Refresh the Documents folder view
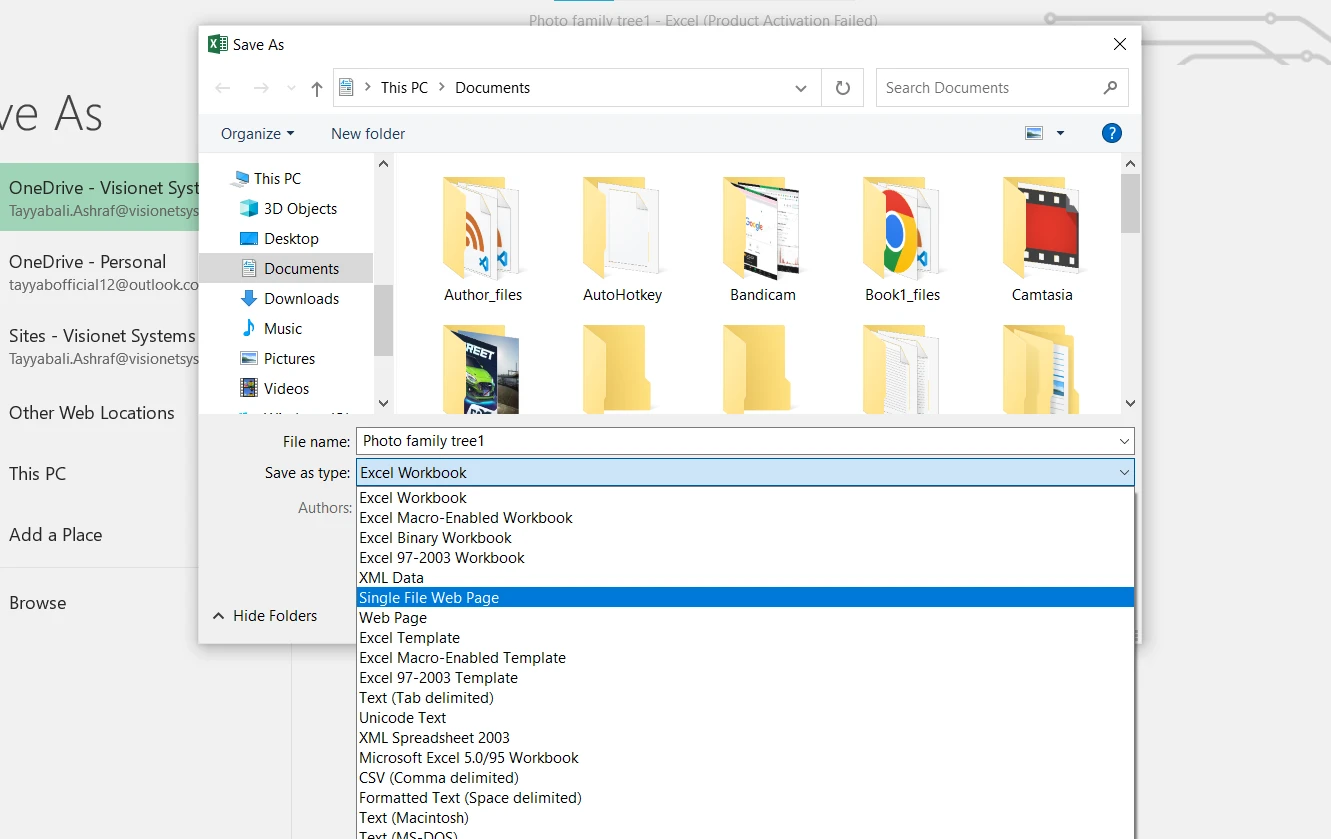Viewport: 1331px width, 839px height. pos(843,88)
